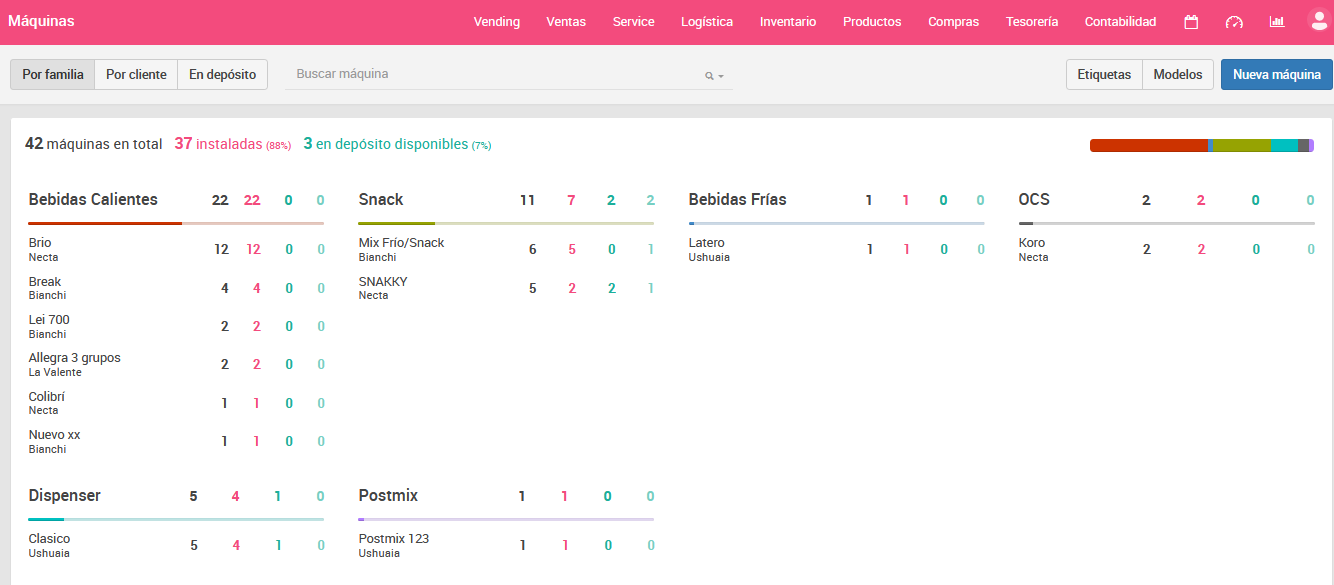Open the bar chart reports icon

[1277, 22]
